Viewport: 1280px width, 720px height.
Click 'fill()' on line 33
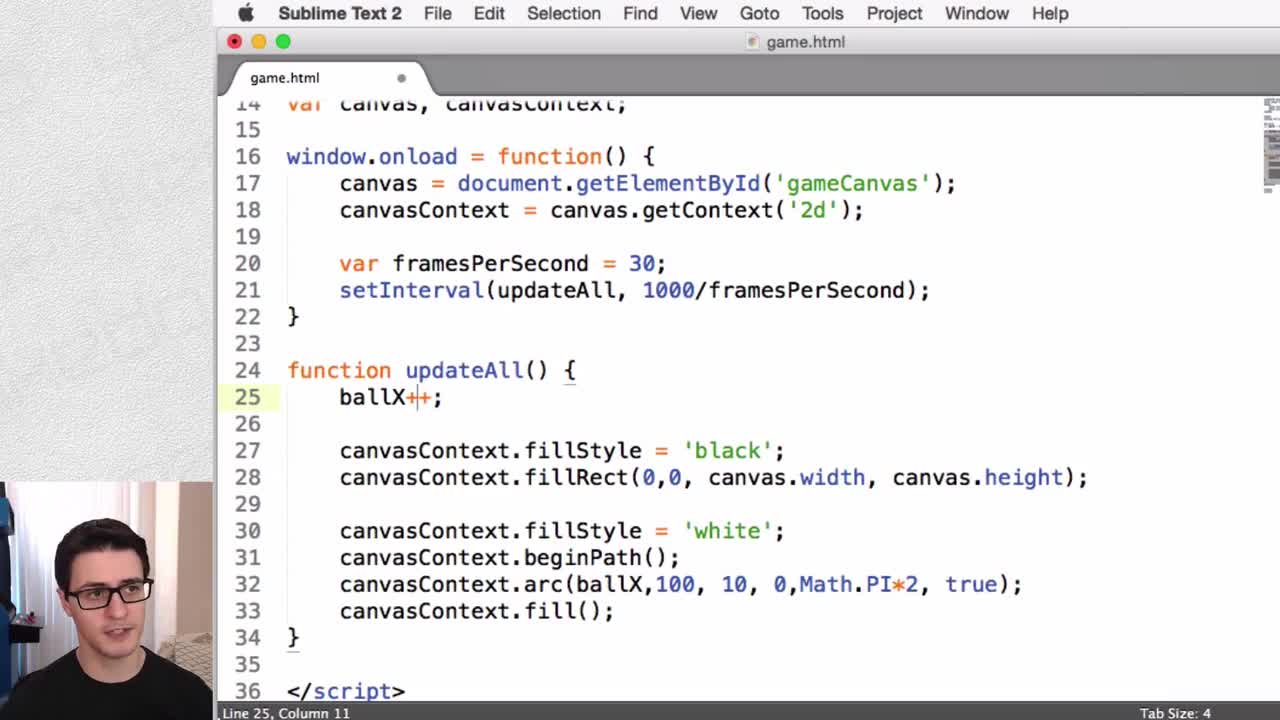coord(564,611)
